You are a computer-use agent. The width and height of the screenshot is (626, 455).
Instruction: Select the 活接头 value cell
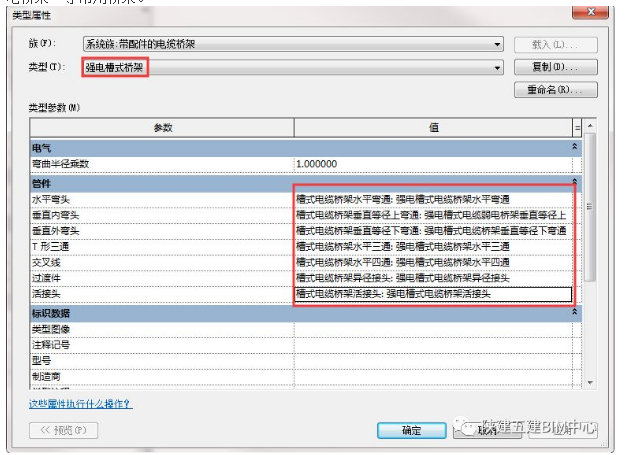[x=433, y=294]
